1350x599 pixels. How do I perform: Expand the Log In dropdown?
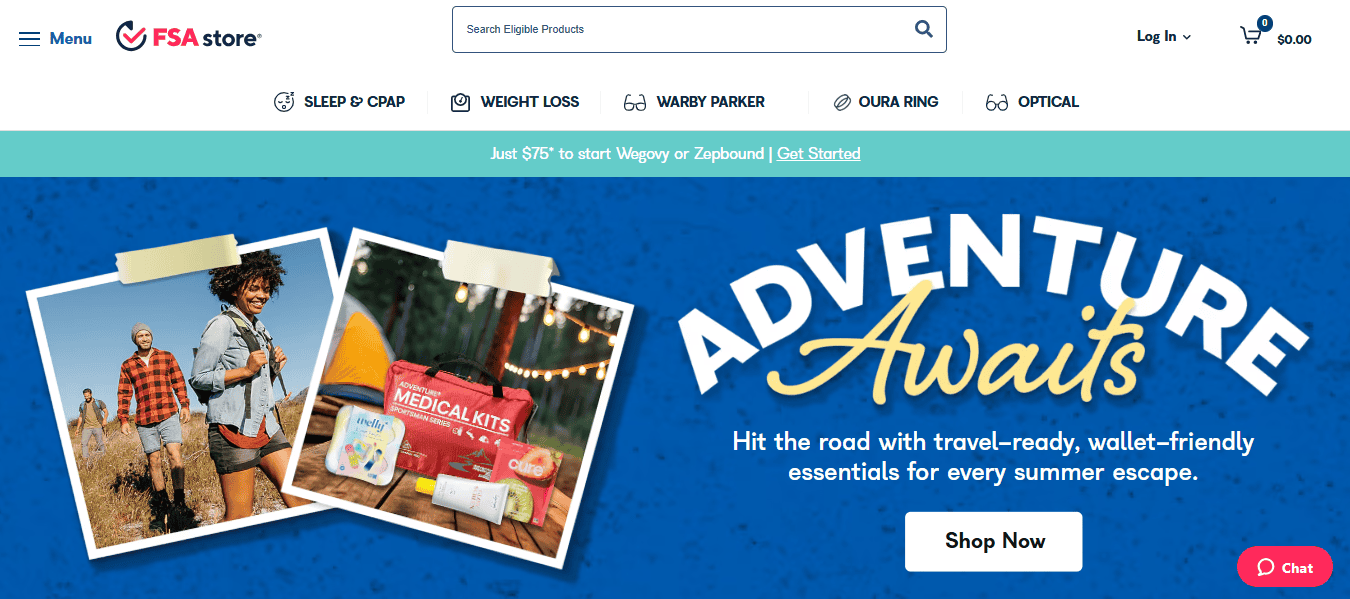(x=1164, y=36)
